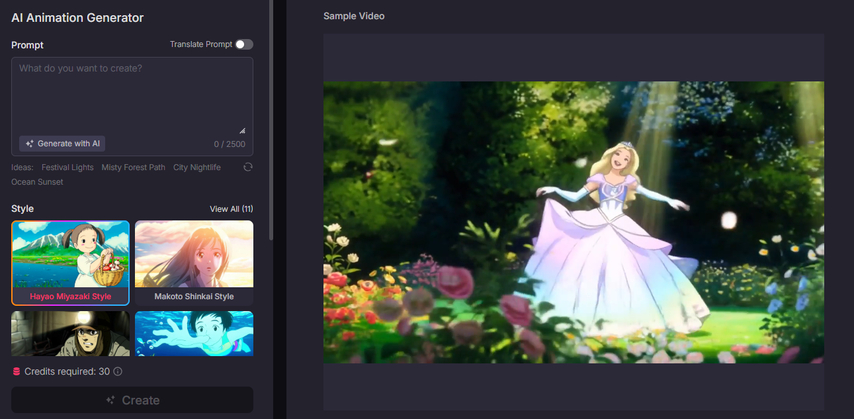This screenshot has height=419, width=854.
Task: Click the 0 / 2500 character counter
Action: (x=230, y=145)
